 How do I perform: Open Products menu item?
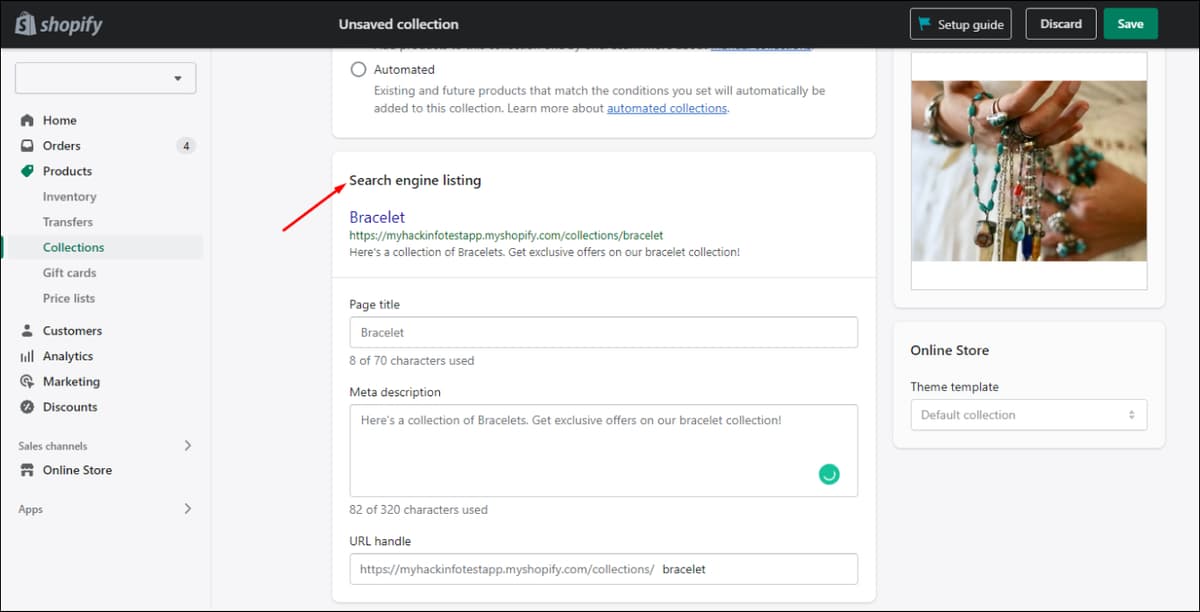(x=67, y=171)
